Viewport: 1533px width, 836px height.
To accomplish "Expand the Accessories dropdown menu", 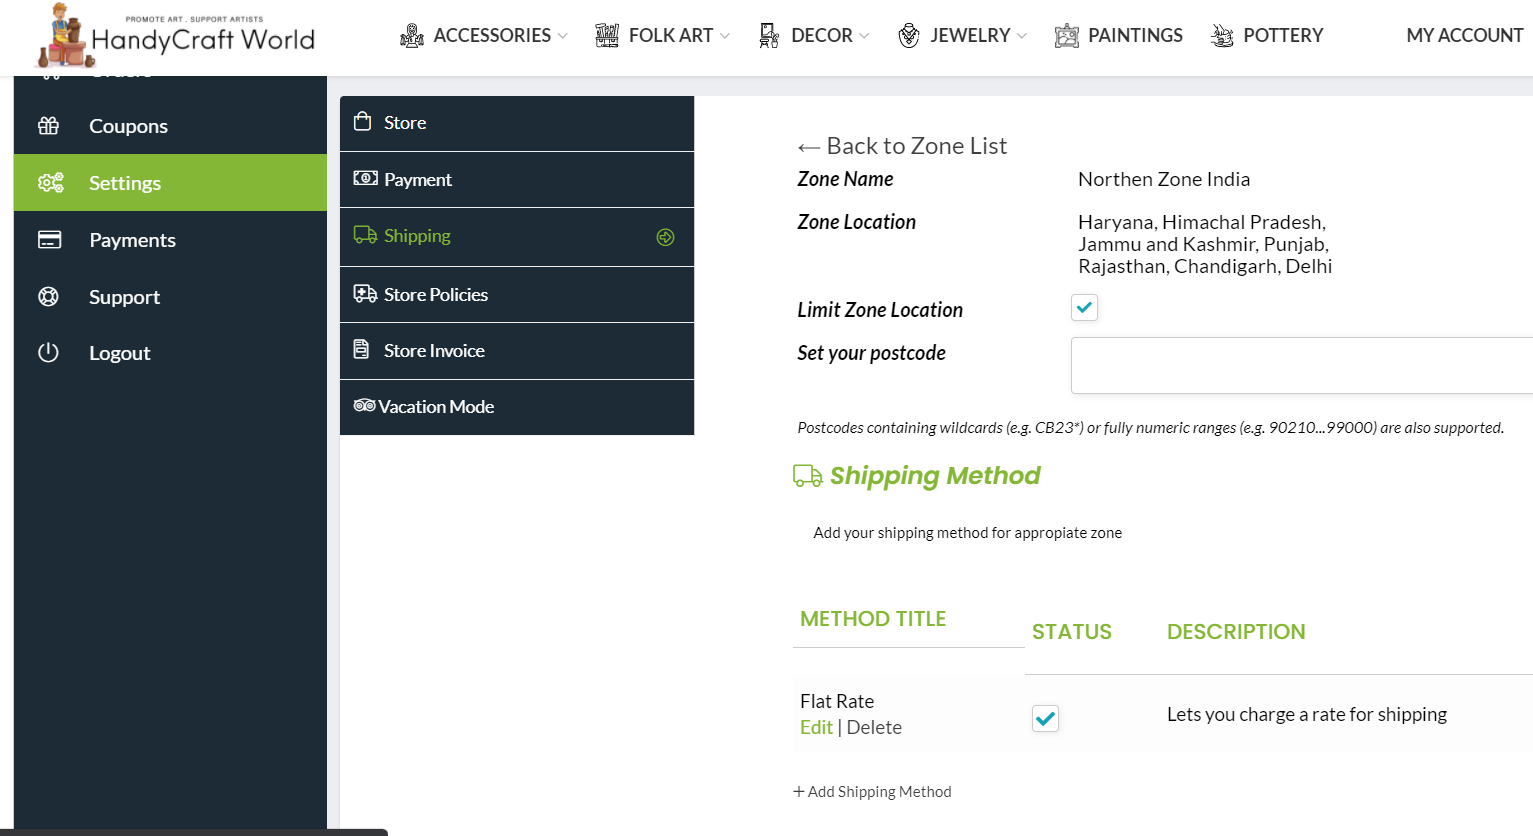I will [484, 36].
